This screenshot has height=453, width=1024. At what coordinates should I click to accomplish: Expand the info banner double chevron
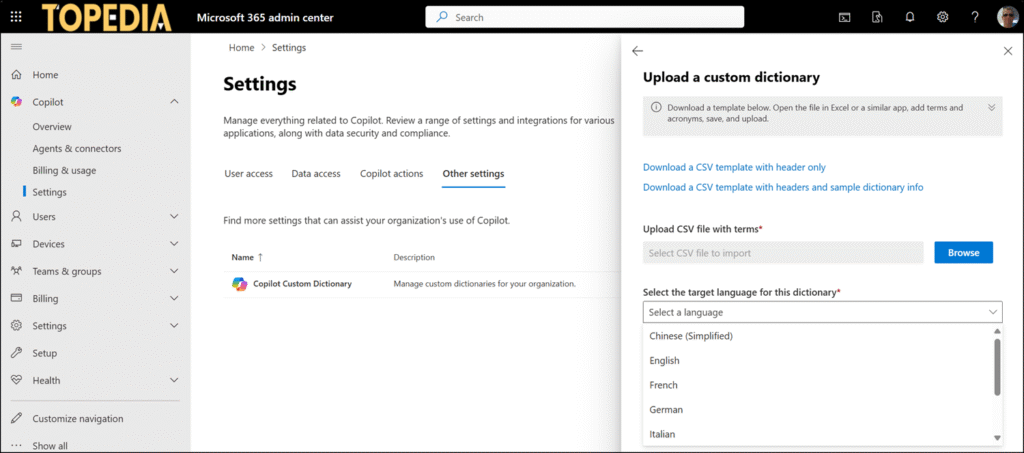(991, 107)
